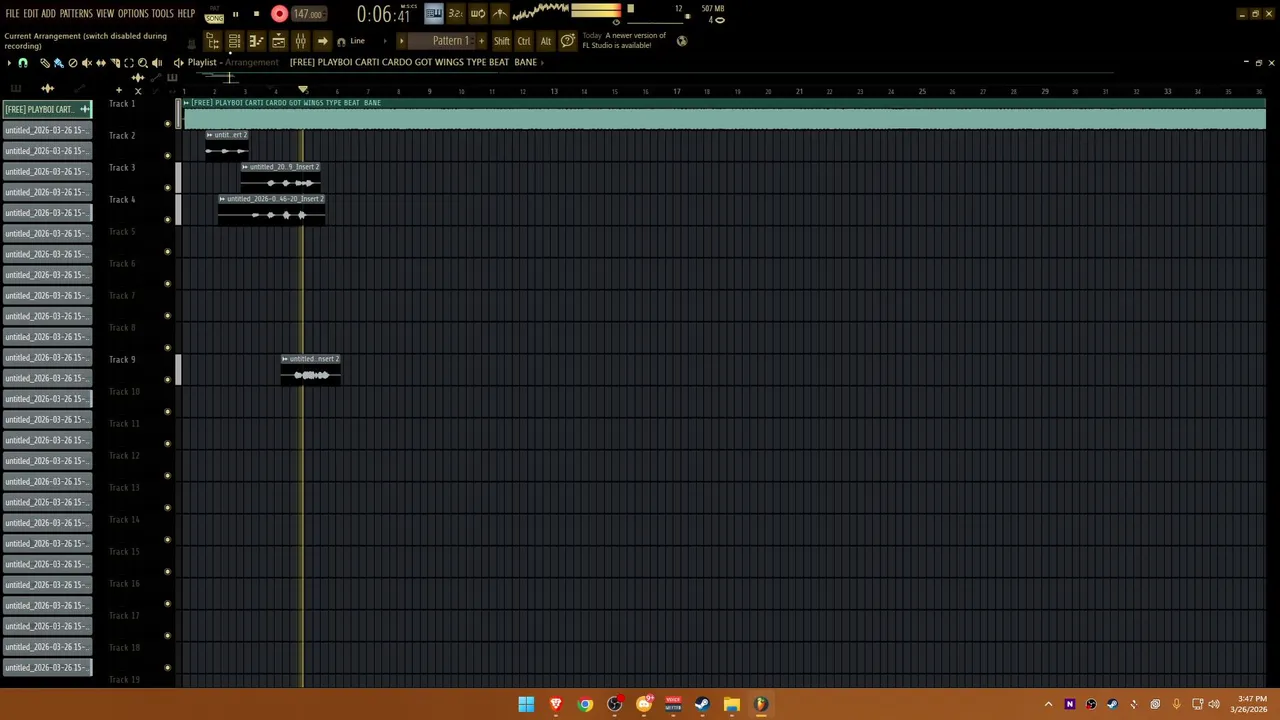This screenshot has height=720, width=1280.
Task: Select the playlist Slip tool
Action: tap(100, 63)
